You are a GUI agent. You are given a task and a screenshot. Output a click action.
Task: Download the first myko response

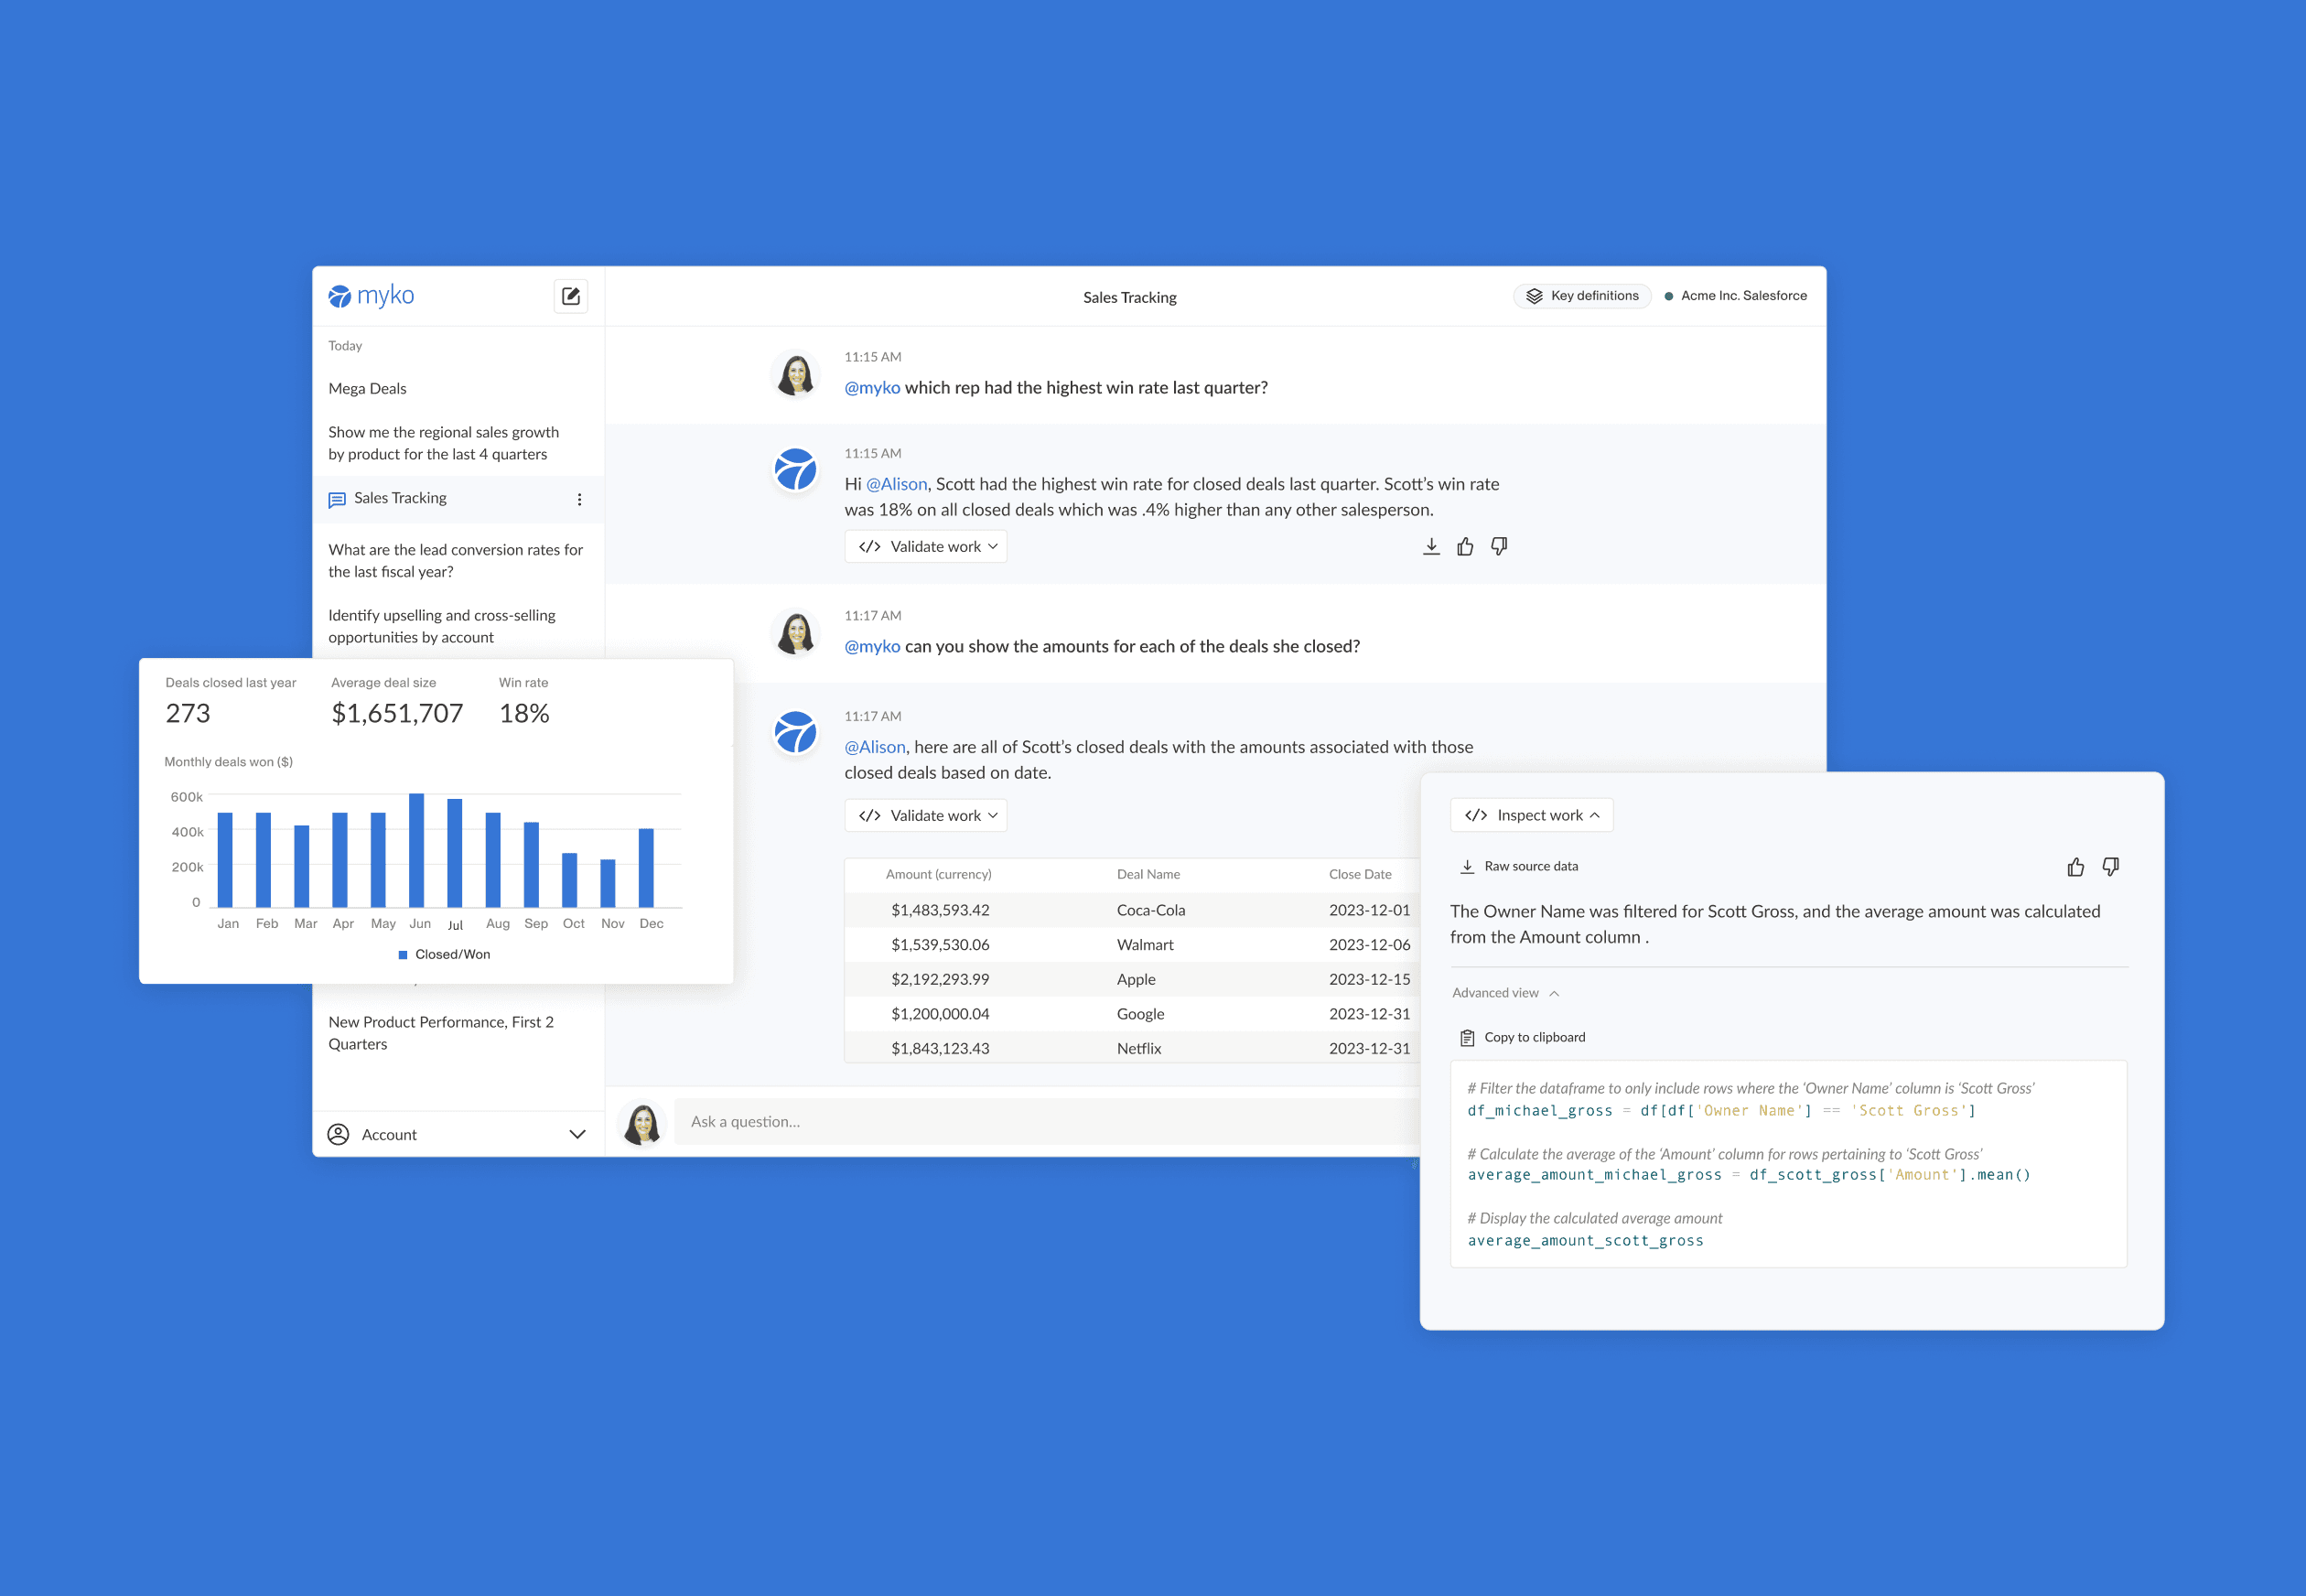[1431, 546]
